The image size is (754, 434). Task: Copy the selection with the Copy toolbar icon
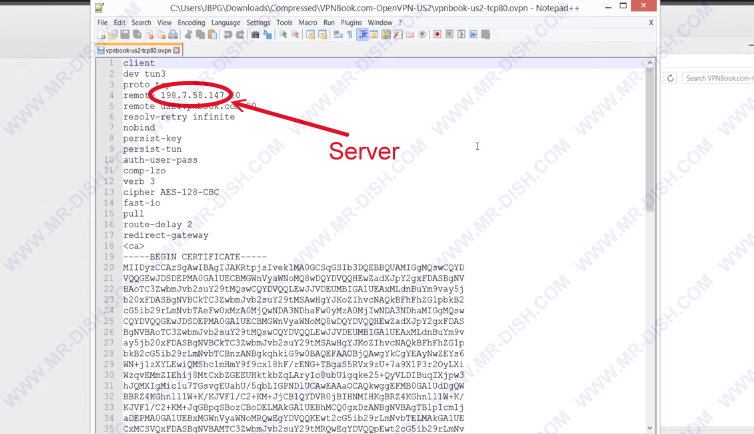click(200, 35)
